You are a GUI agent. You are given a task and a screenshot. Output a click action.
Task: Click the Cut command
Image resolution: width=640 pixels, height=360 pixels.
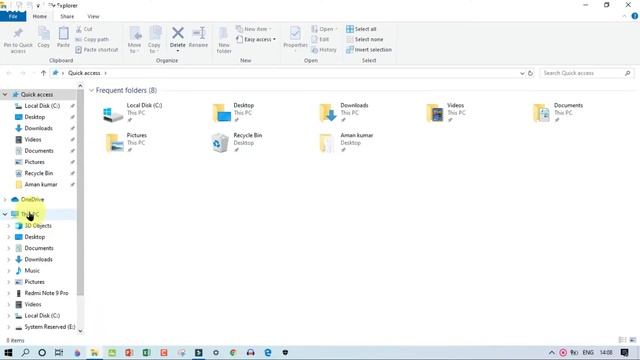tap(84, 29)
